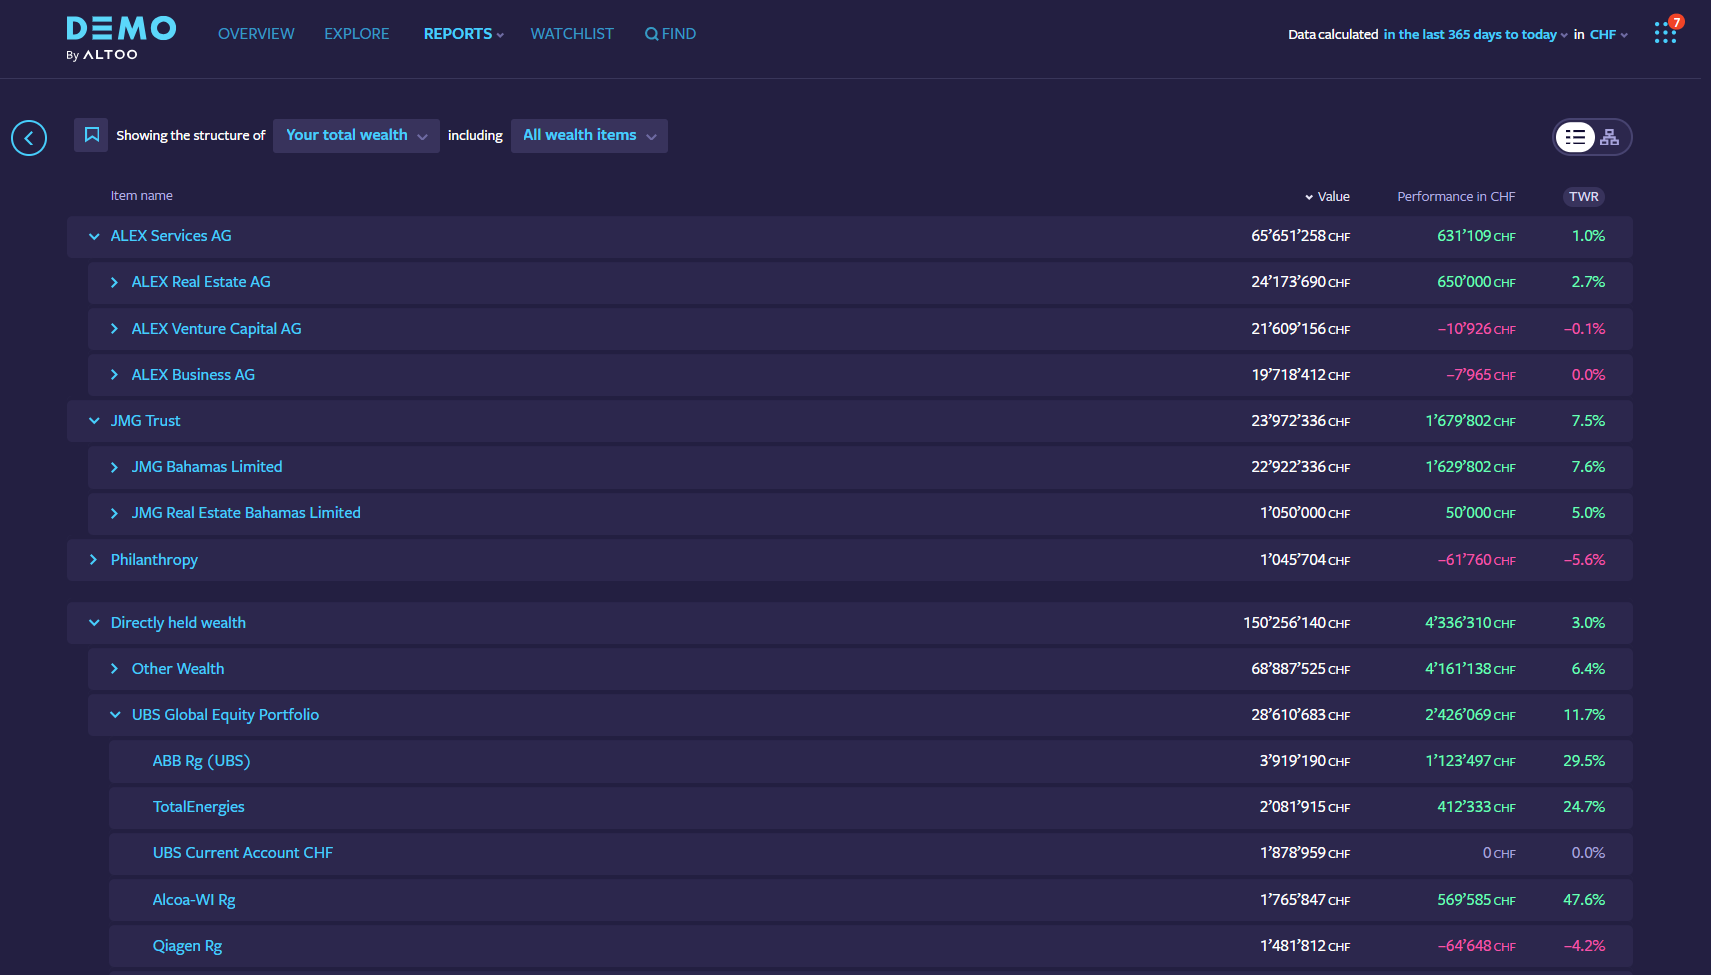Click the DEMO by Altoo logo
The width and height of the screenshot is (1711, 975).
pos(120,38)
